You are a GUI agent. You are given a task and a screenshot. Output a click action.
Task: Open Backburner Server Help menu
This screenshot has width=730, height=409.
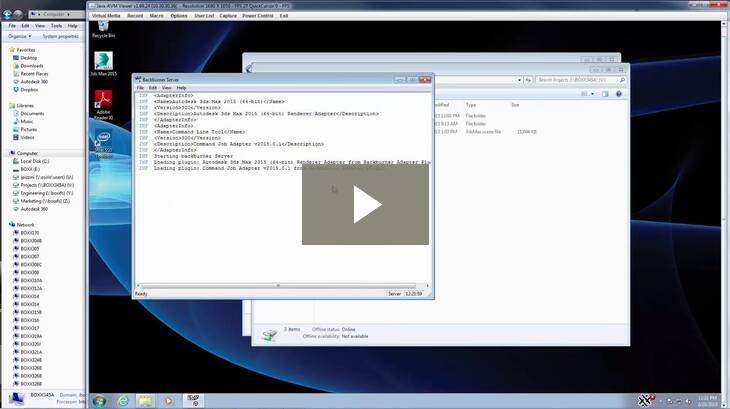[181, 88]
